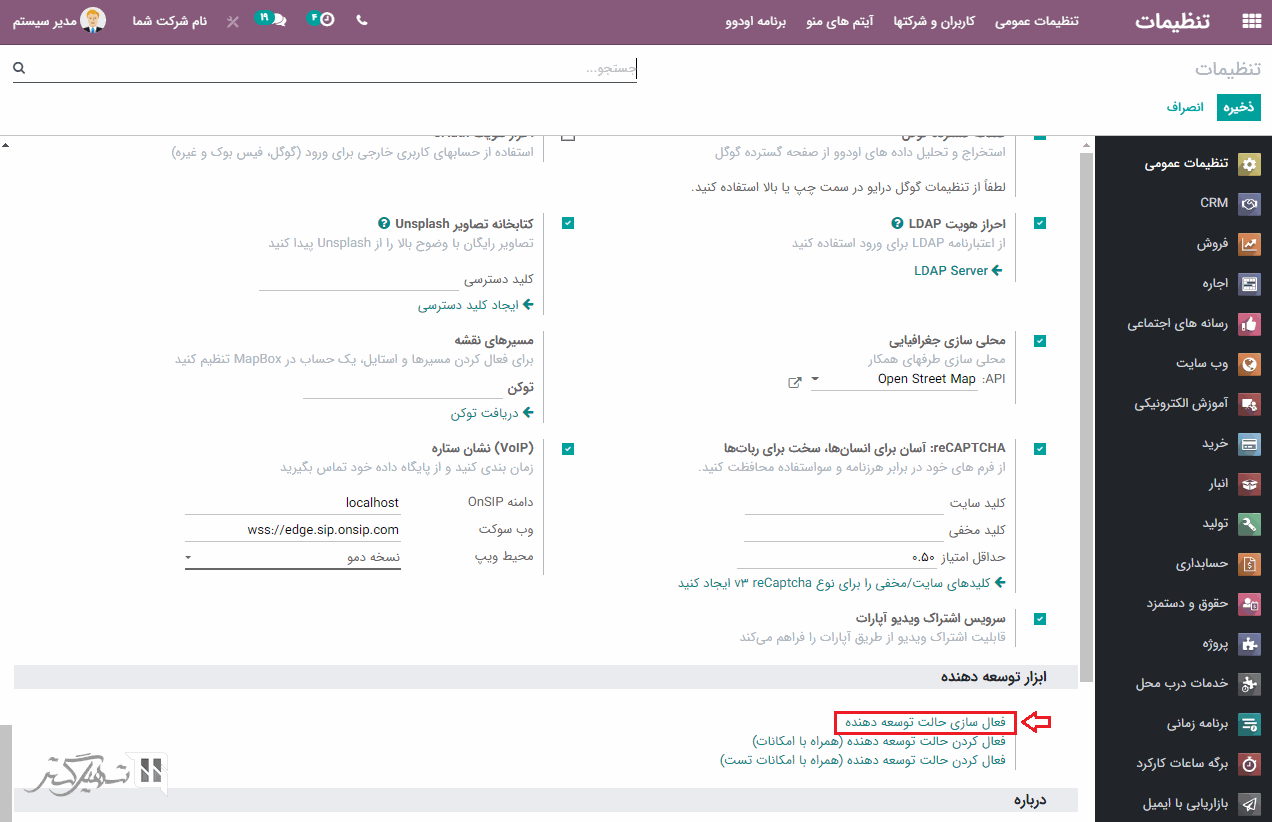Open the apps grid menu icon

(x=1250, y=21)
